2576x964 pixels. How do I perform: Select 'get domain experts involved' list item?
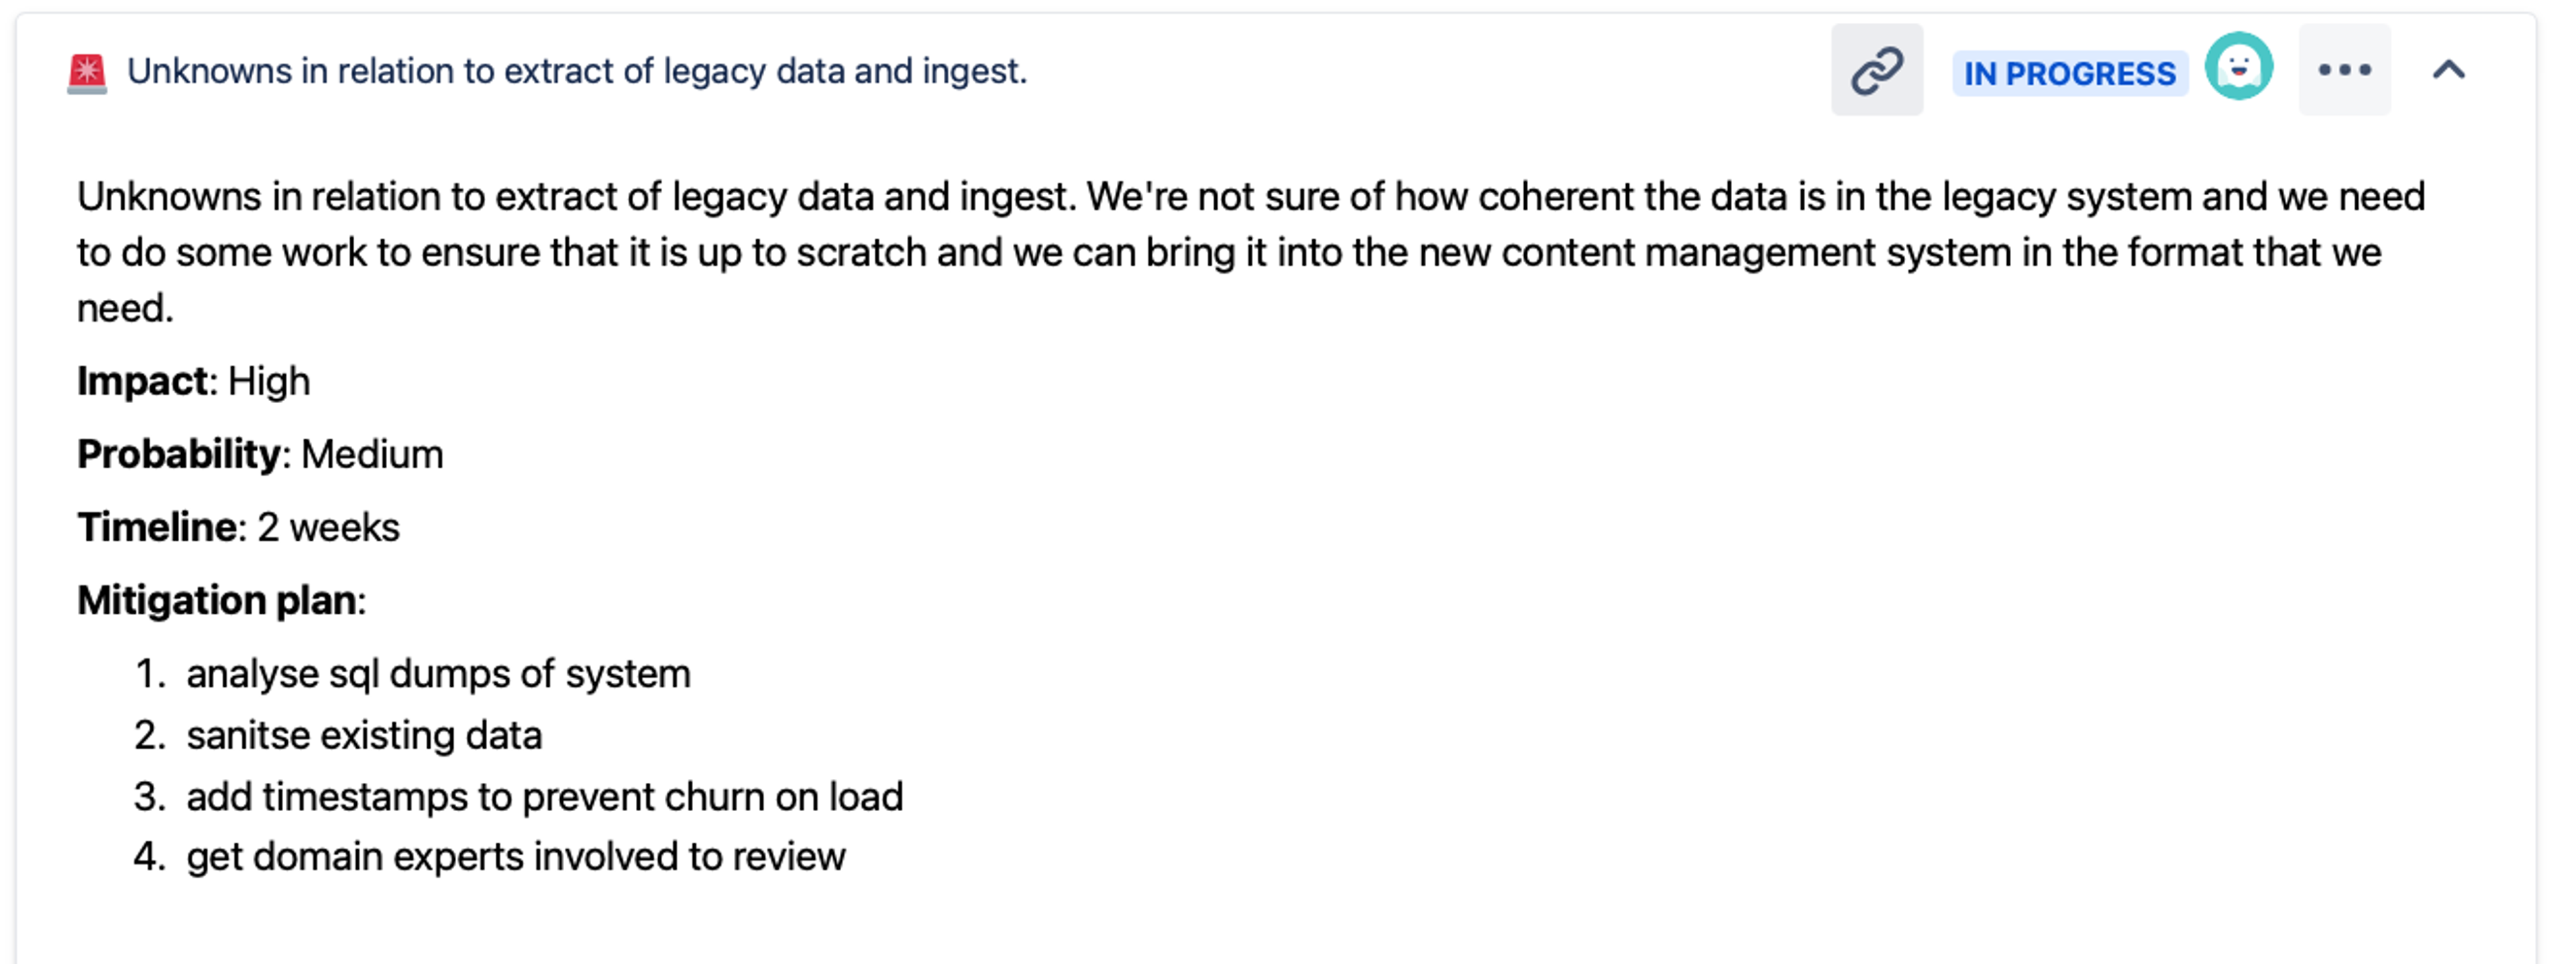coord(515,857)
